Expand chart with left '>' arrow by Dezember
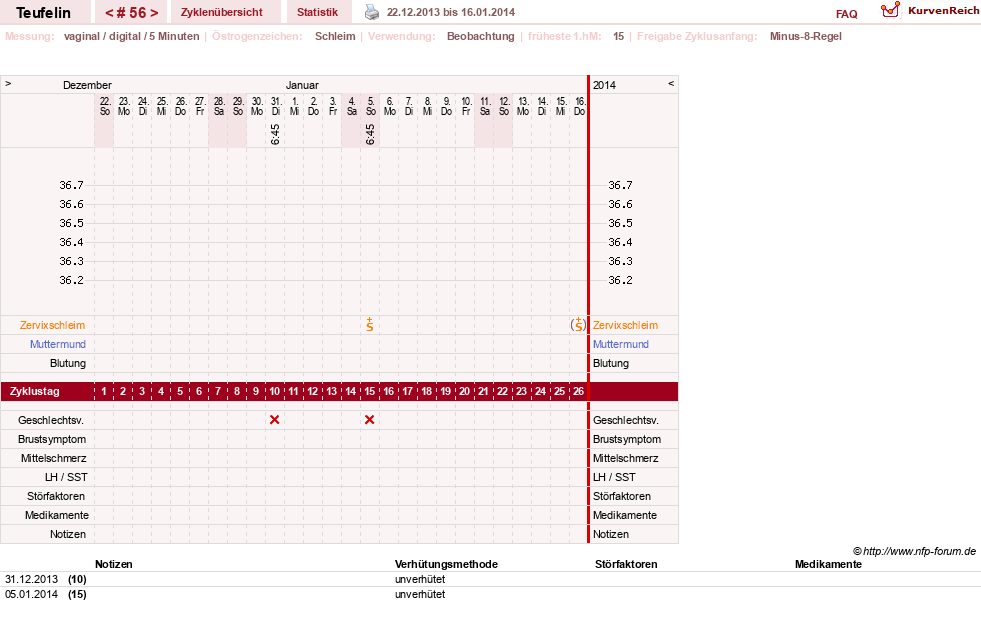 [x=8, y=83]
